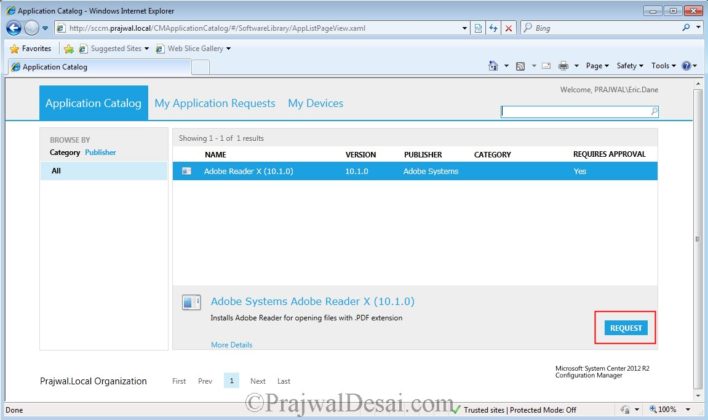Image resolution: width=708 pixels, height=420 pixels.
Task: Click the Refresh page icon
Action: pyautogui.click(x=494, y=28)
